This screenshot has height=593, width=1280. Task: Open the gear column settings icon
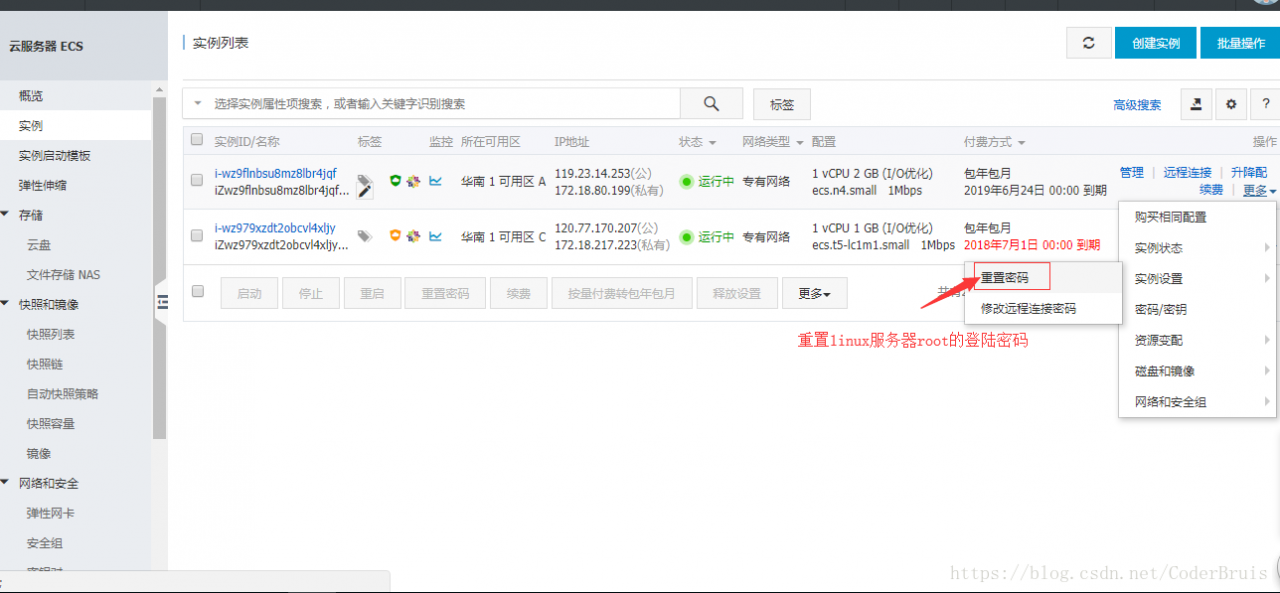(1231, 104)
